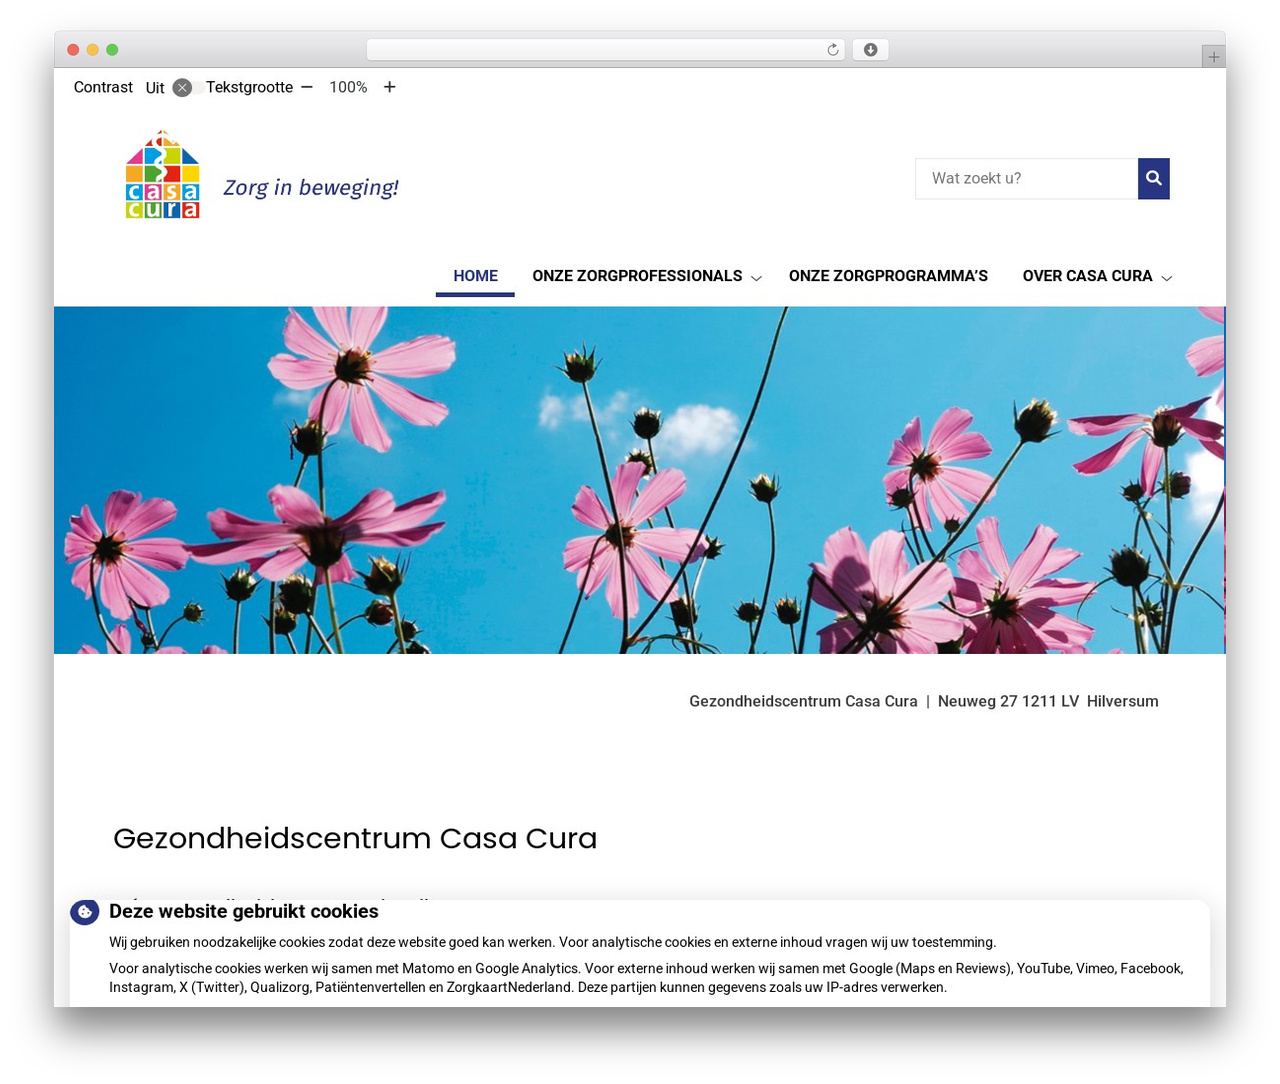Click the cookie icon in banner
1280x1084 pixels.
[x=84, y=911]
